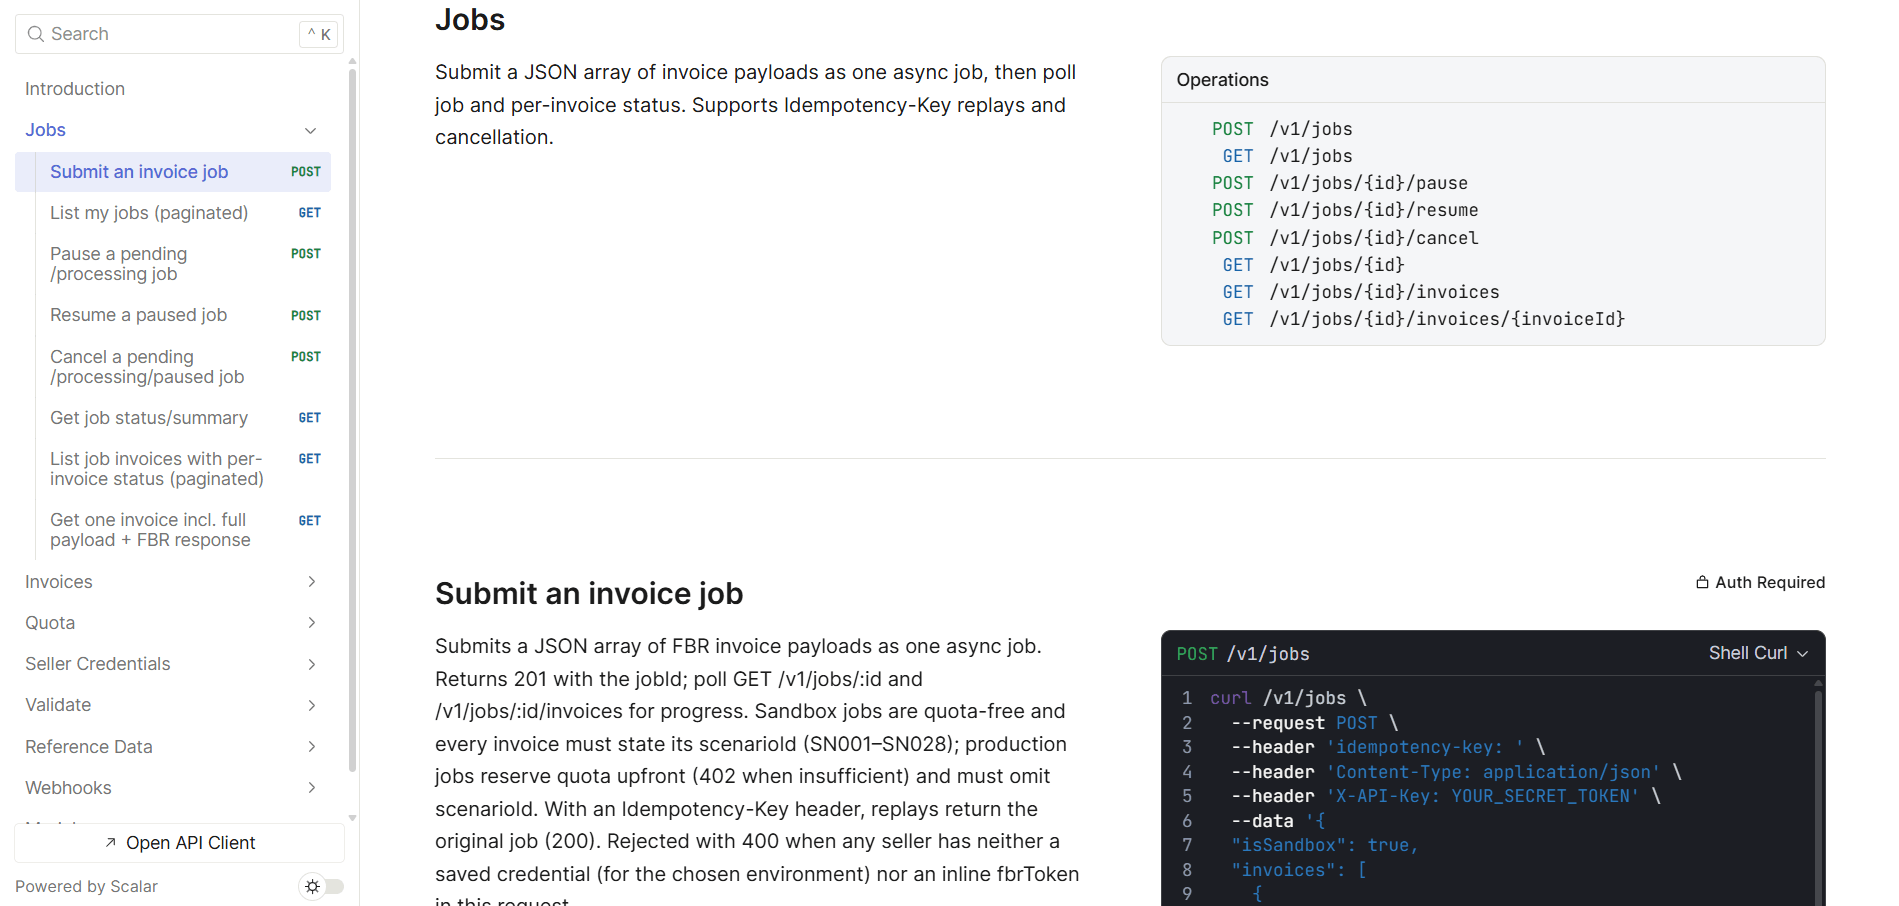Open the Introduction page

click(x=75, y=89)
